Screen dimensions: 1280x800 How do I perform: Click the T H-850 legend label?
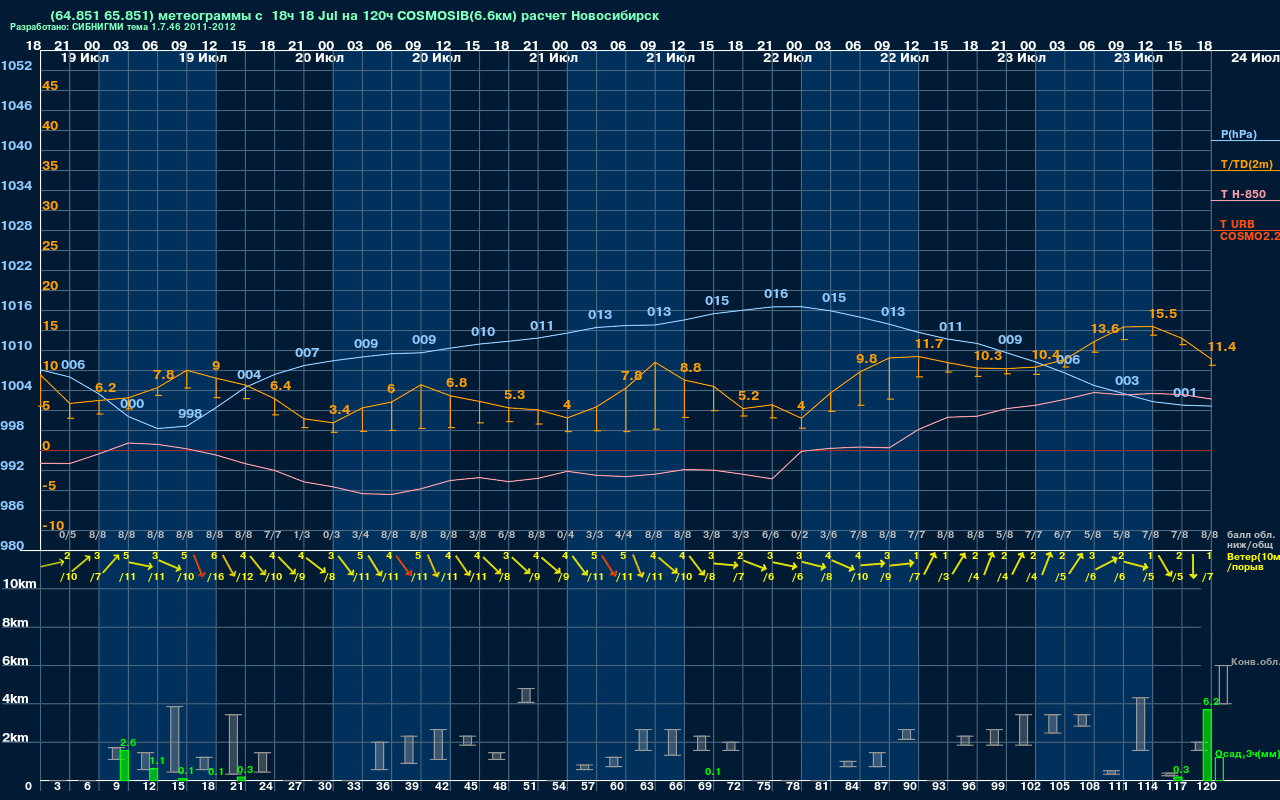[x=1243, y=194]
